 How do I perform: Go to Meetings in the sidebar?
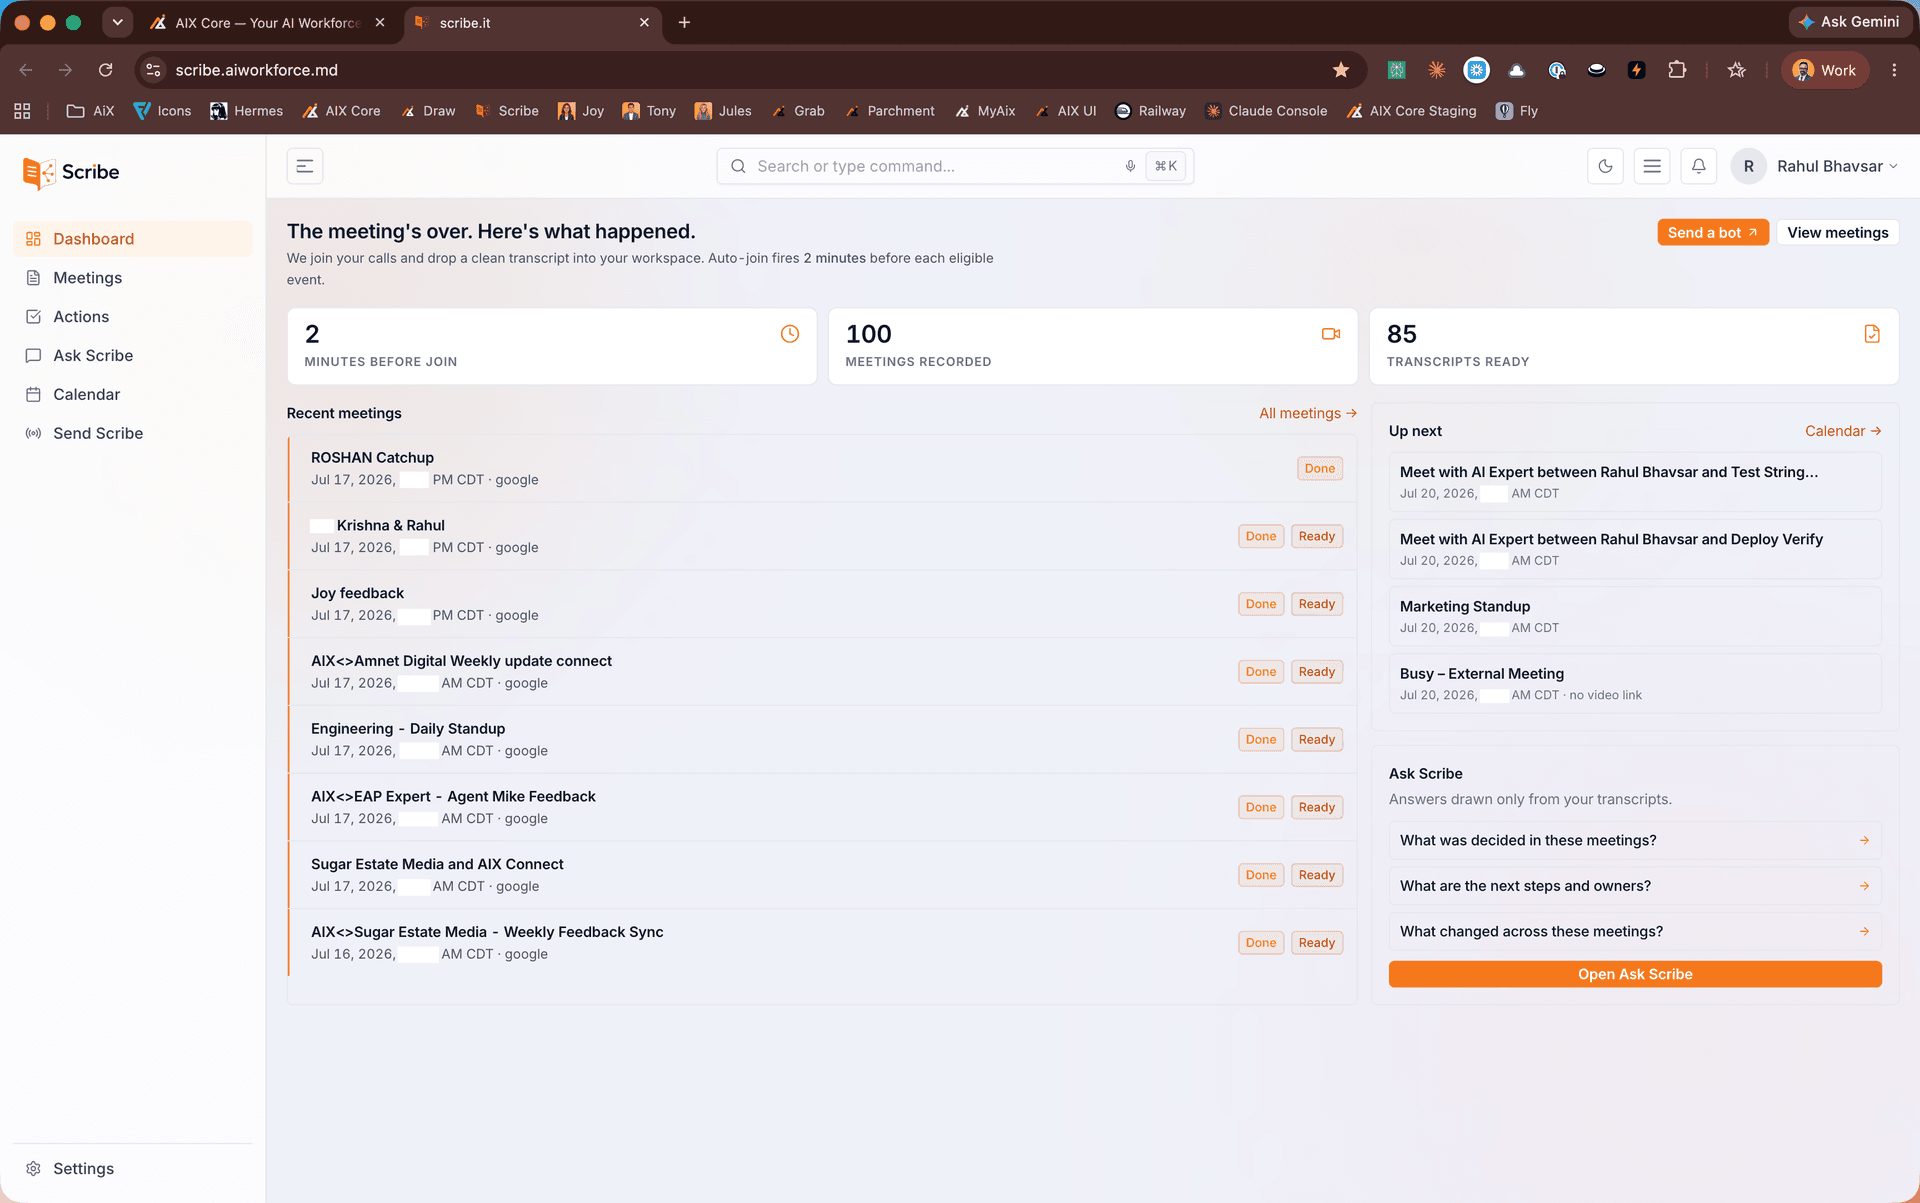[x=133, y=278]
